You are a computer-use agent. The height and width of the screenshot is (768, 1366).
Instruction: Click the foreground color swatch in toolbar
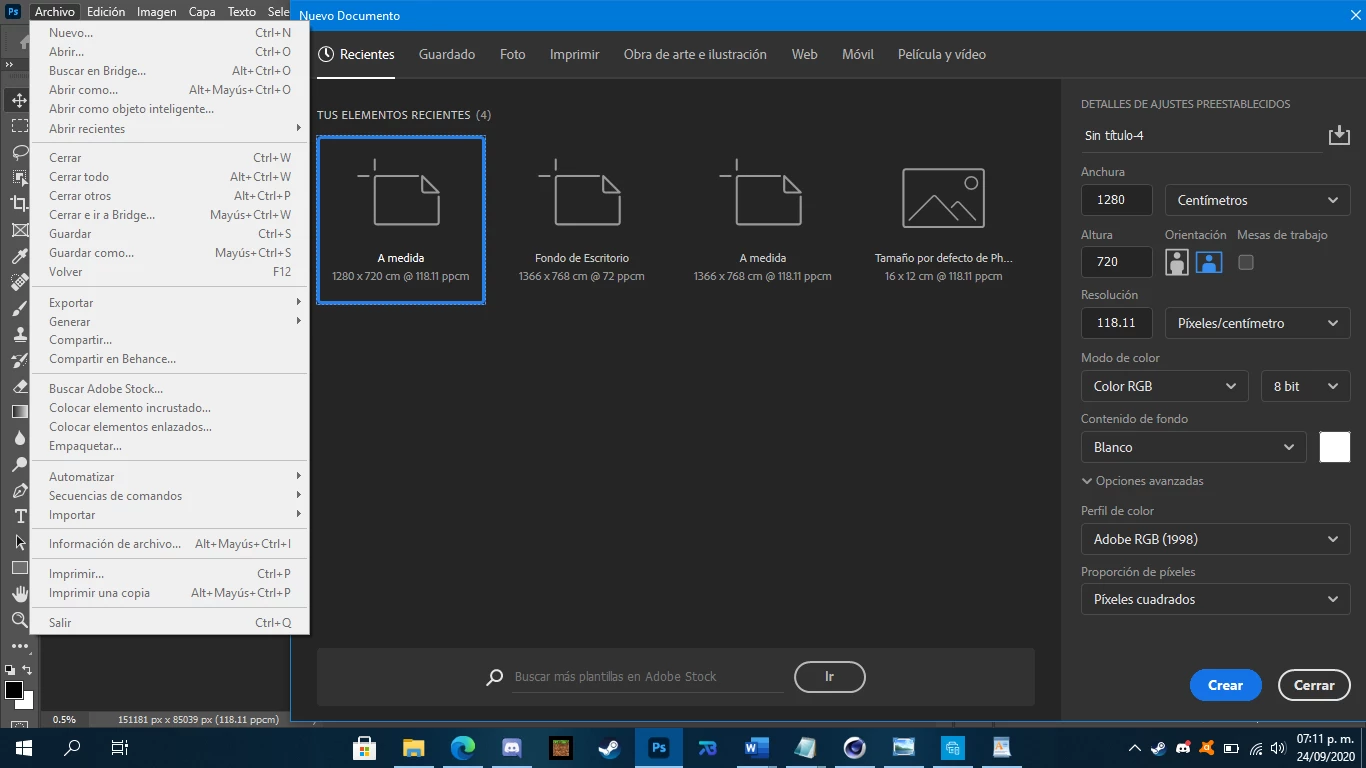click(x=13, y=690)
